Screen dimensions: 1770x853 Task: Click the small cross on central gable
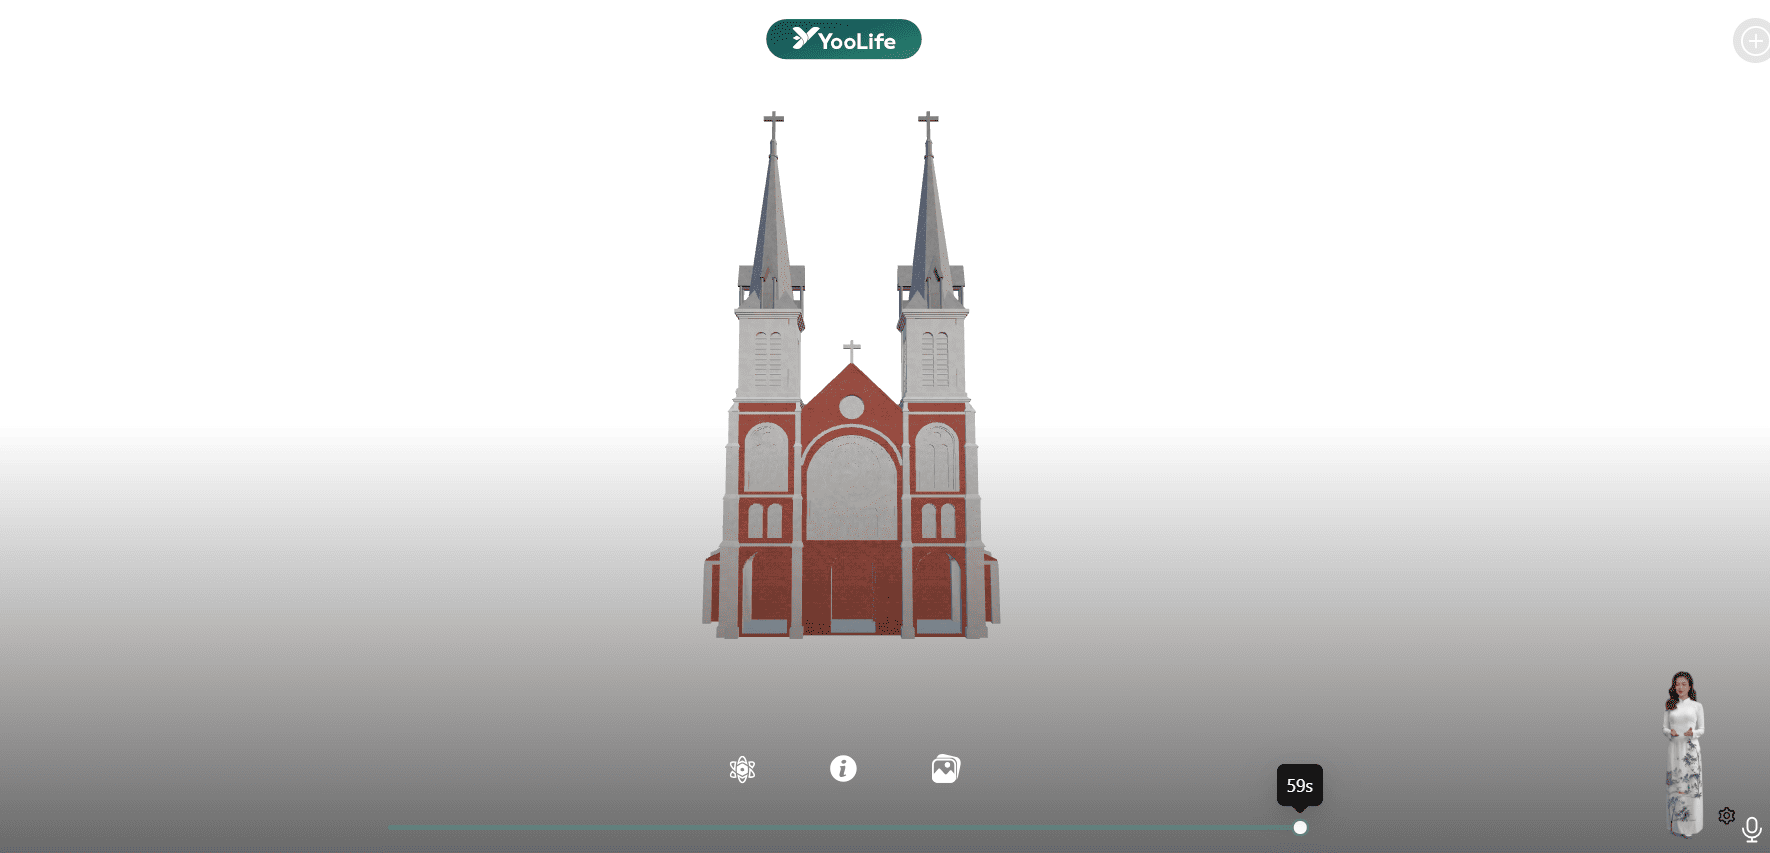pos(851,350)
